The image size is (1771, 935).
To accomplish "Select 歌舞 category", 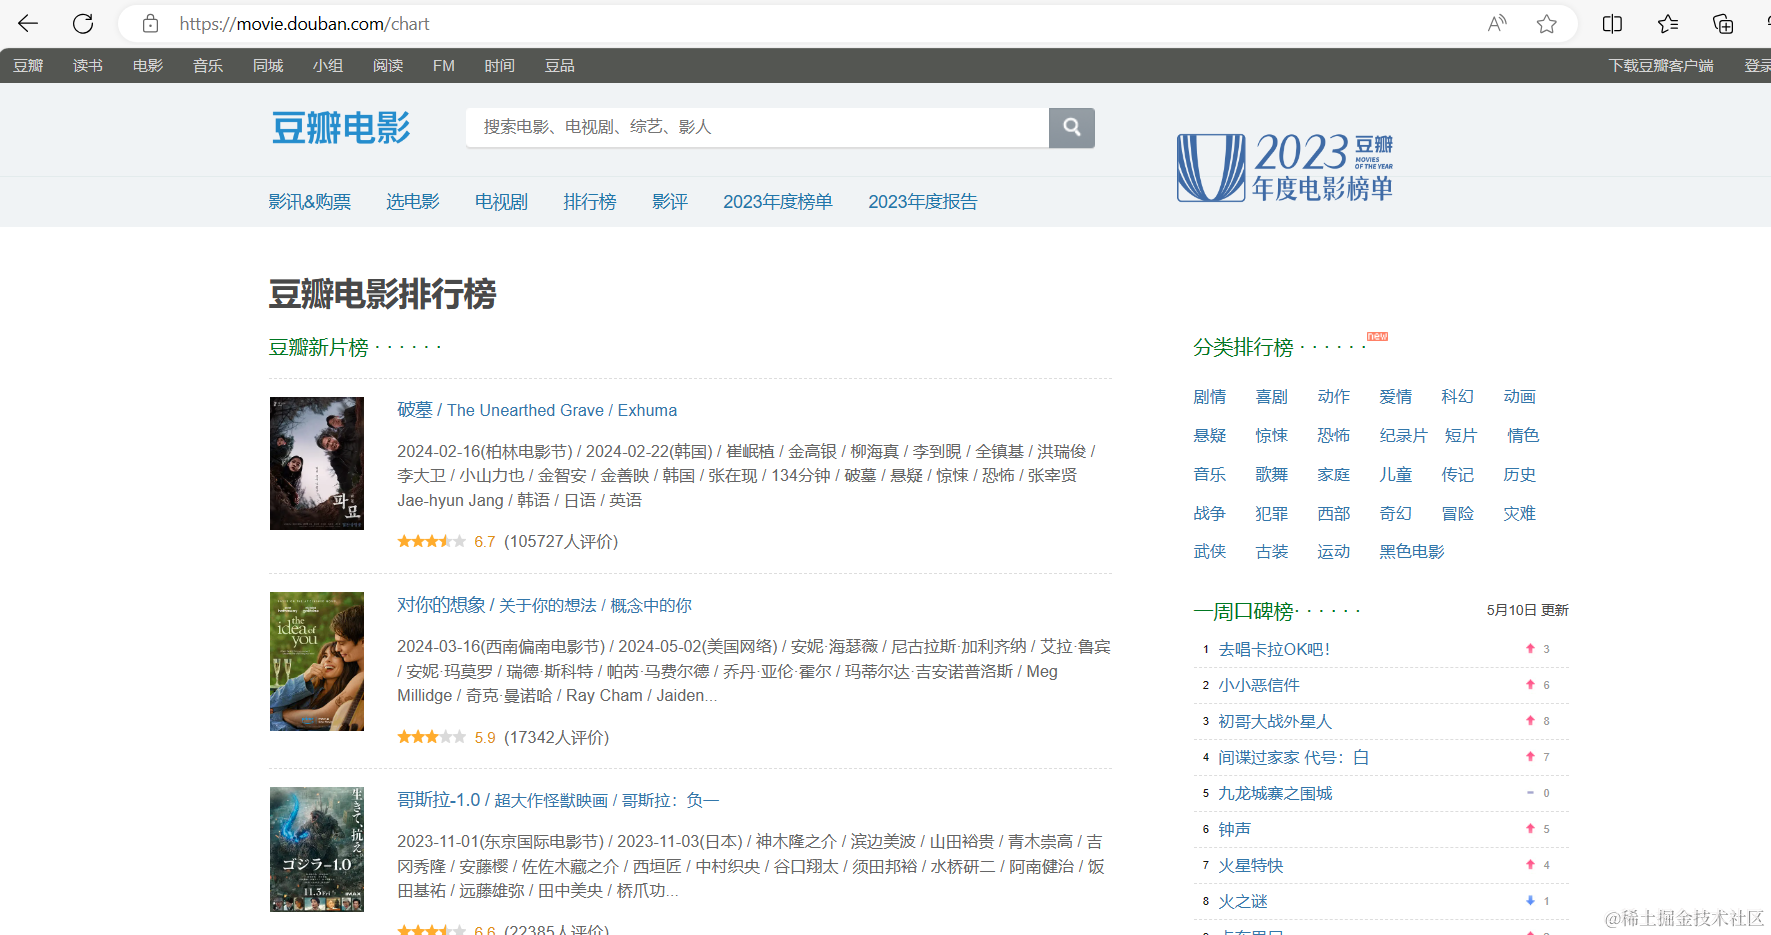I will 1272,475.
